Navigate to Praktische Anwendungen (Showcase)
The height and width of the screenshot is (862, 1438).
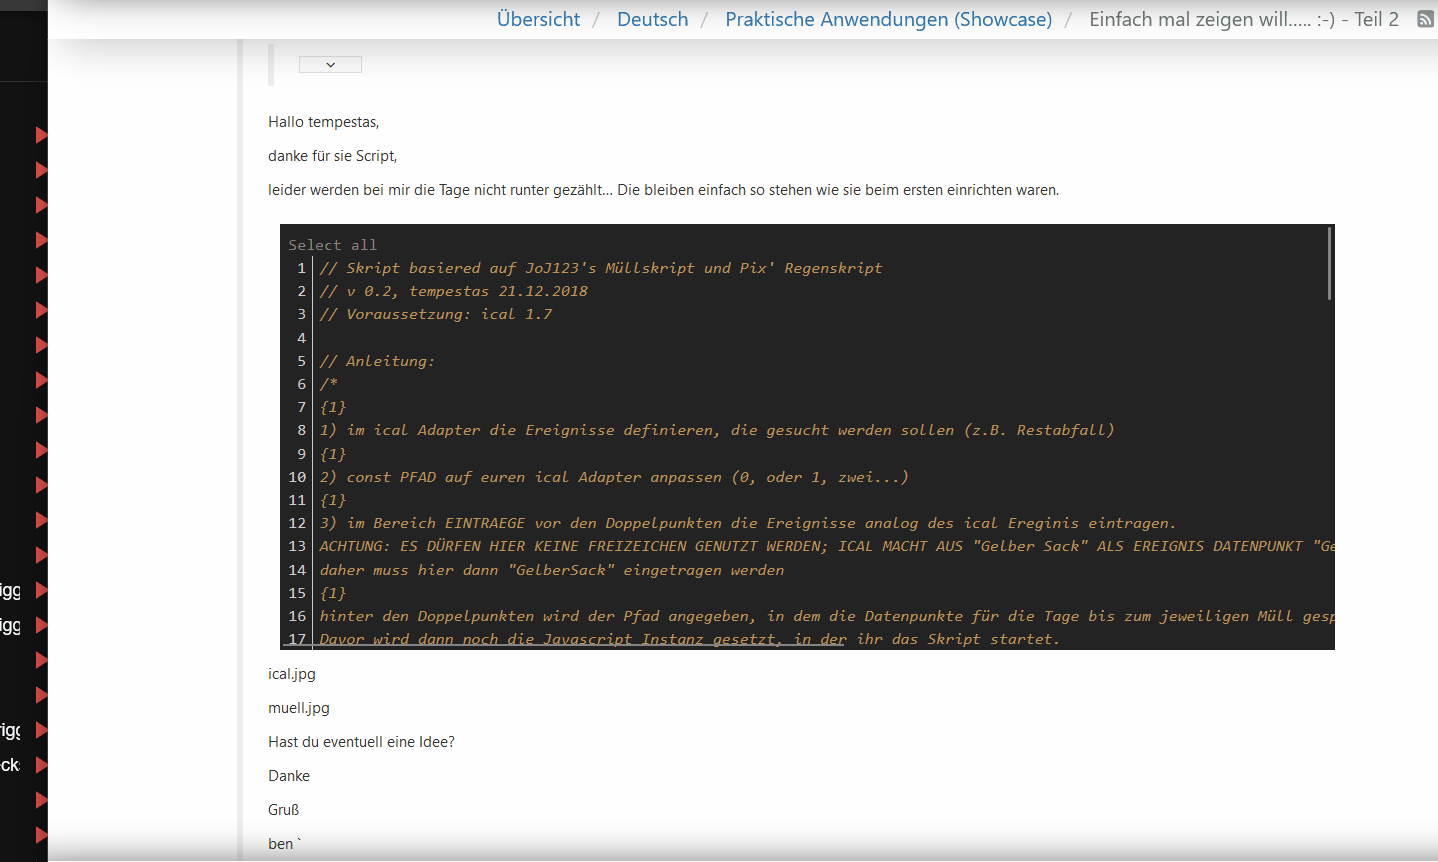[x=888, y=19]
